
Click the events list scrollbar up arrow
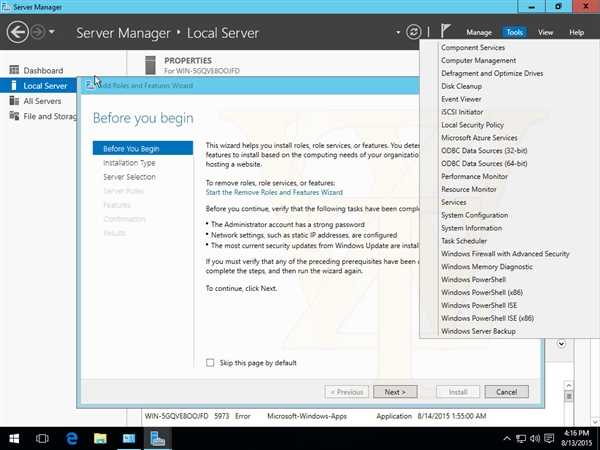click(x=568, y=385)
